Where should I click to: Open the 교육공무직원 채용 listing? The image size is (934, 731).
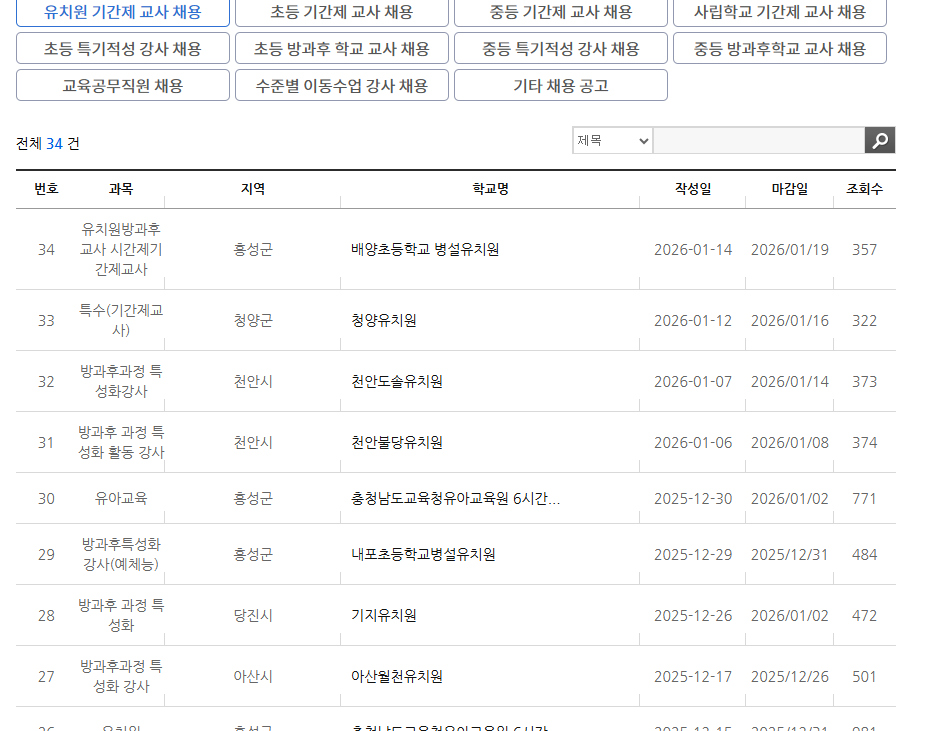click(122, 84)
